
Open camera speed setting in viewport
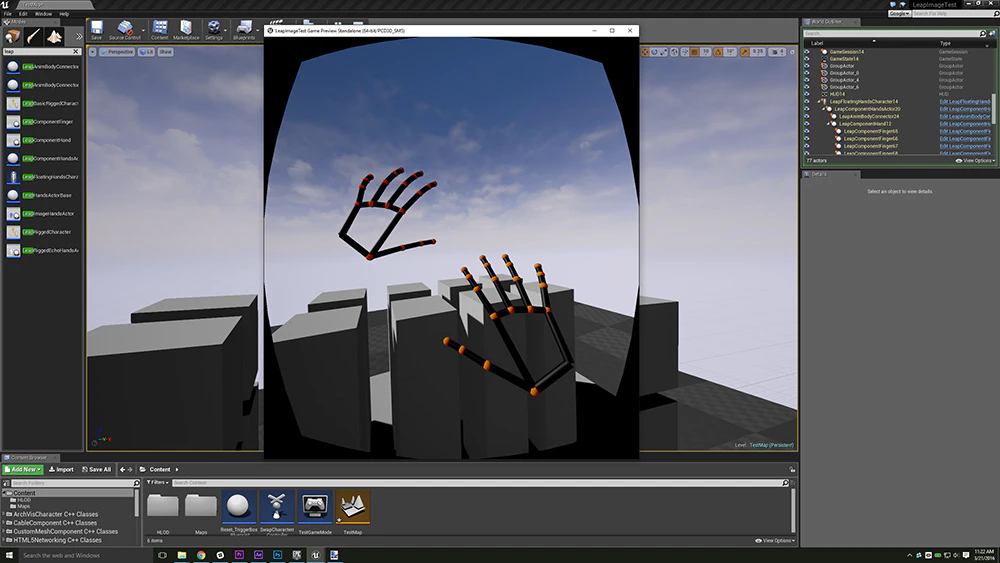[777, 52]
